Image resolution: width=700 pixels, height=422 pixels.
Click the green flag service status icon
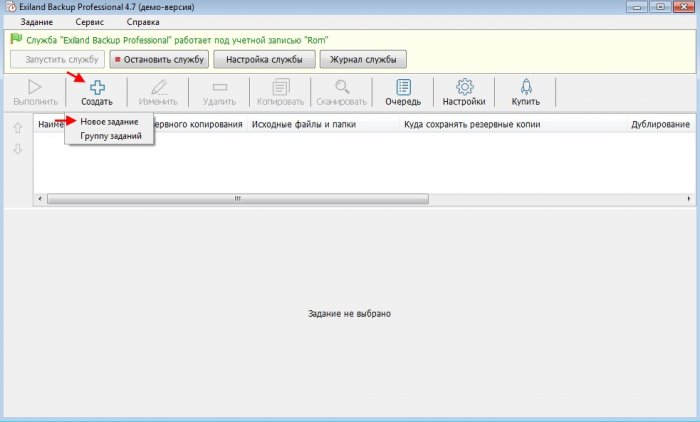click(16, 39)
